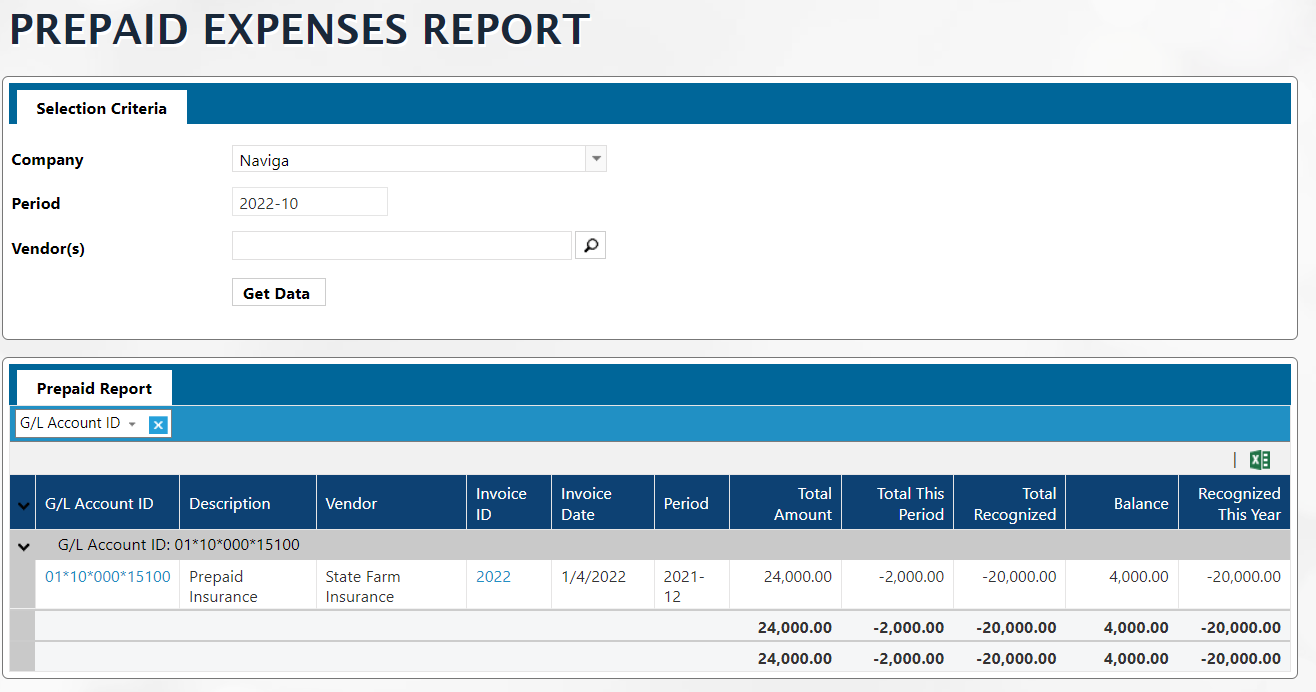Click the vendor search magnifier icon
Screen dimensions: 1316x692
pyautogui.click(x=591, y=245)
